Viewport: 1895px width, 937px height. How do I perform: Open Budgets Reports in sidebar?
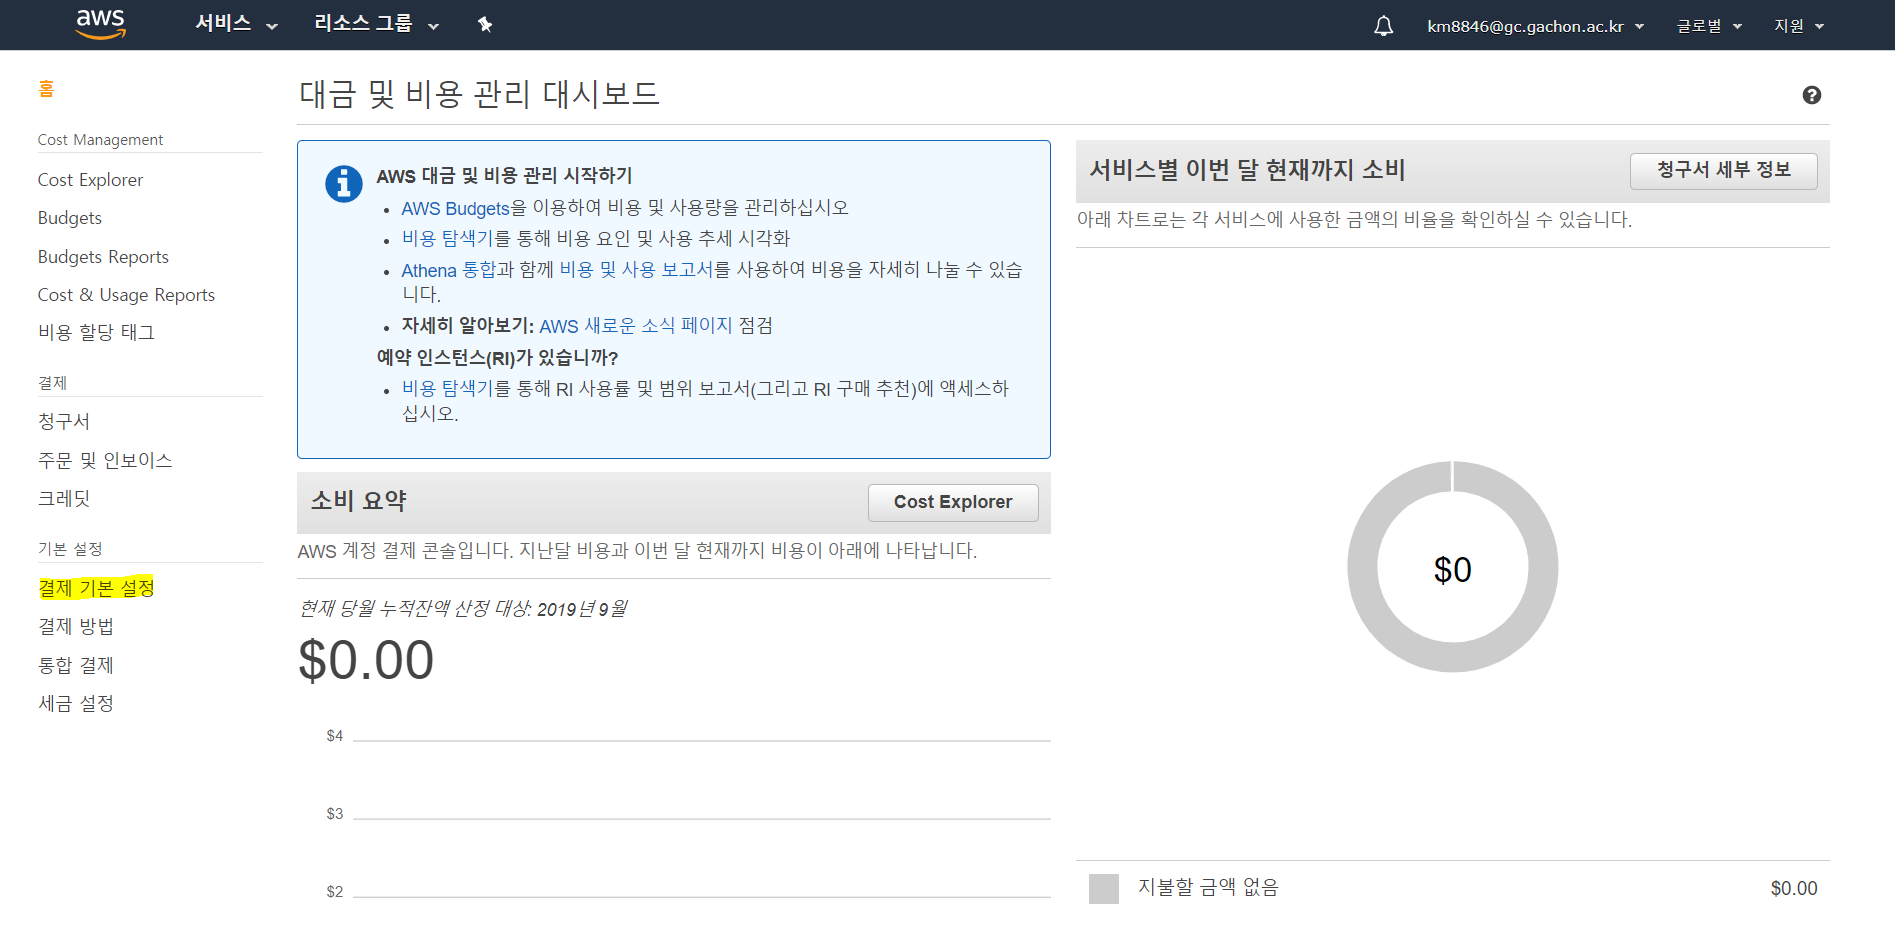click(x=103, y=257)
